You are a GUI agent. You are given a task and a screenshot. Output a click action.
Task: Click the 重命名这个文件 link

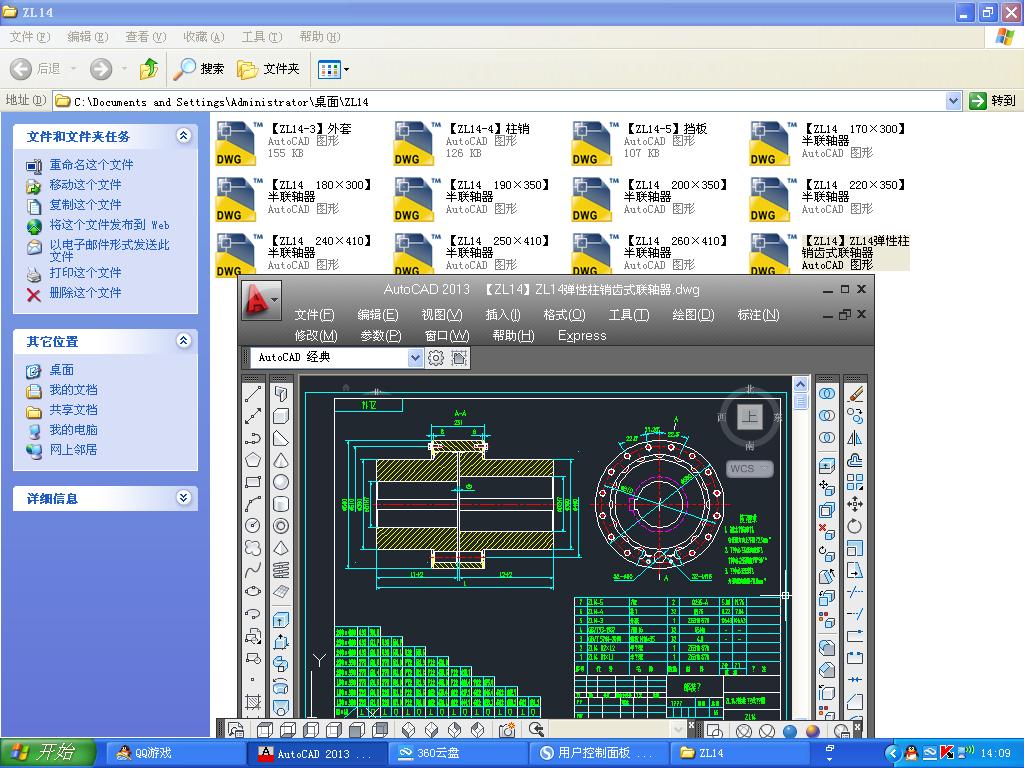pos(91,165)
